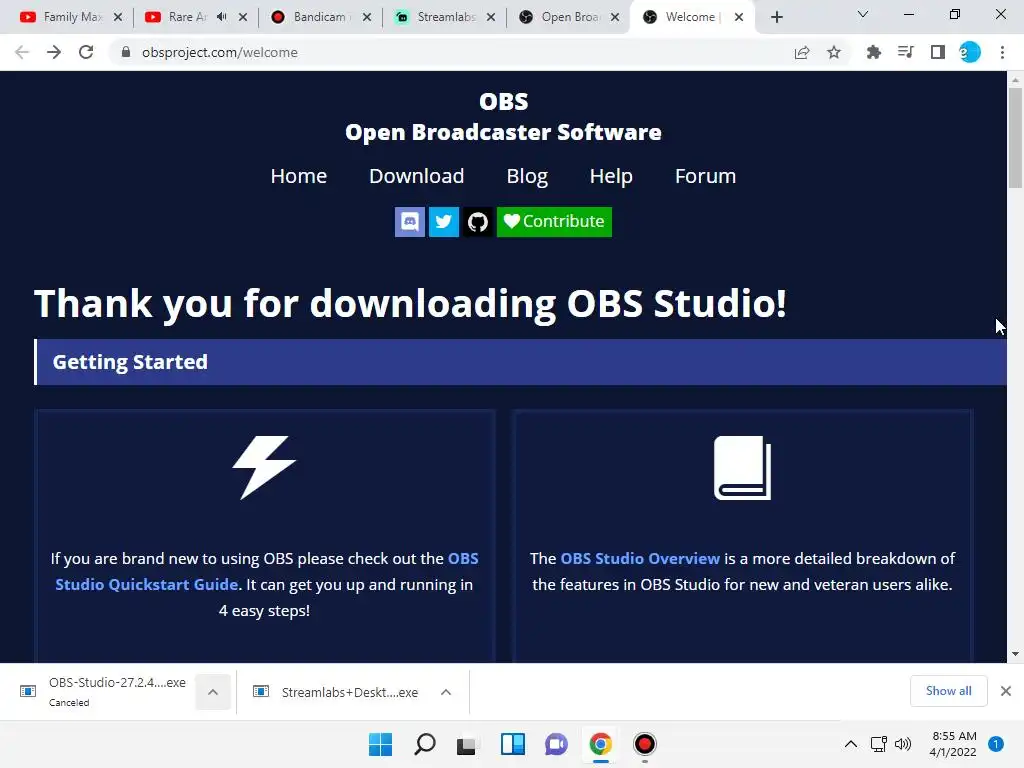Open the Discord icon link
This screenshot has height=768, width=1024.
[x=409, y=222]
